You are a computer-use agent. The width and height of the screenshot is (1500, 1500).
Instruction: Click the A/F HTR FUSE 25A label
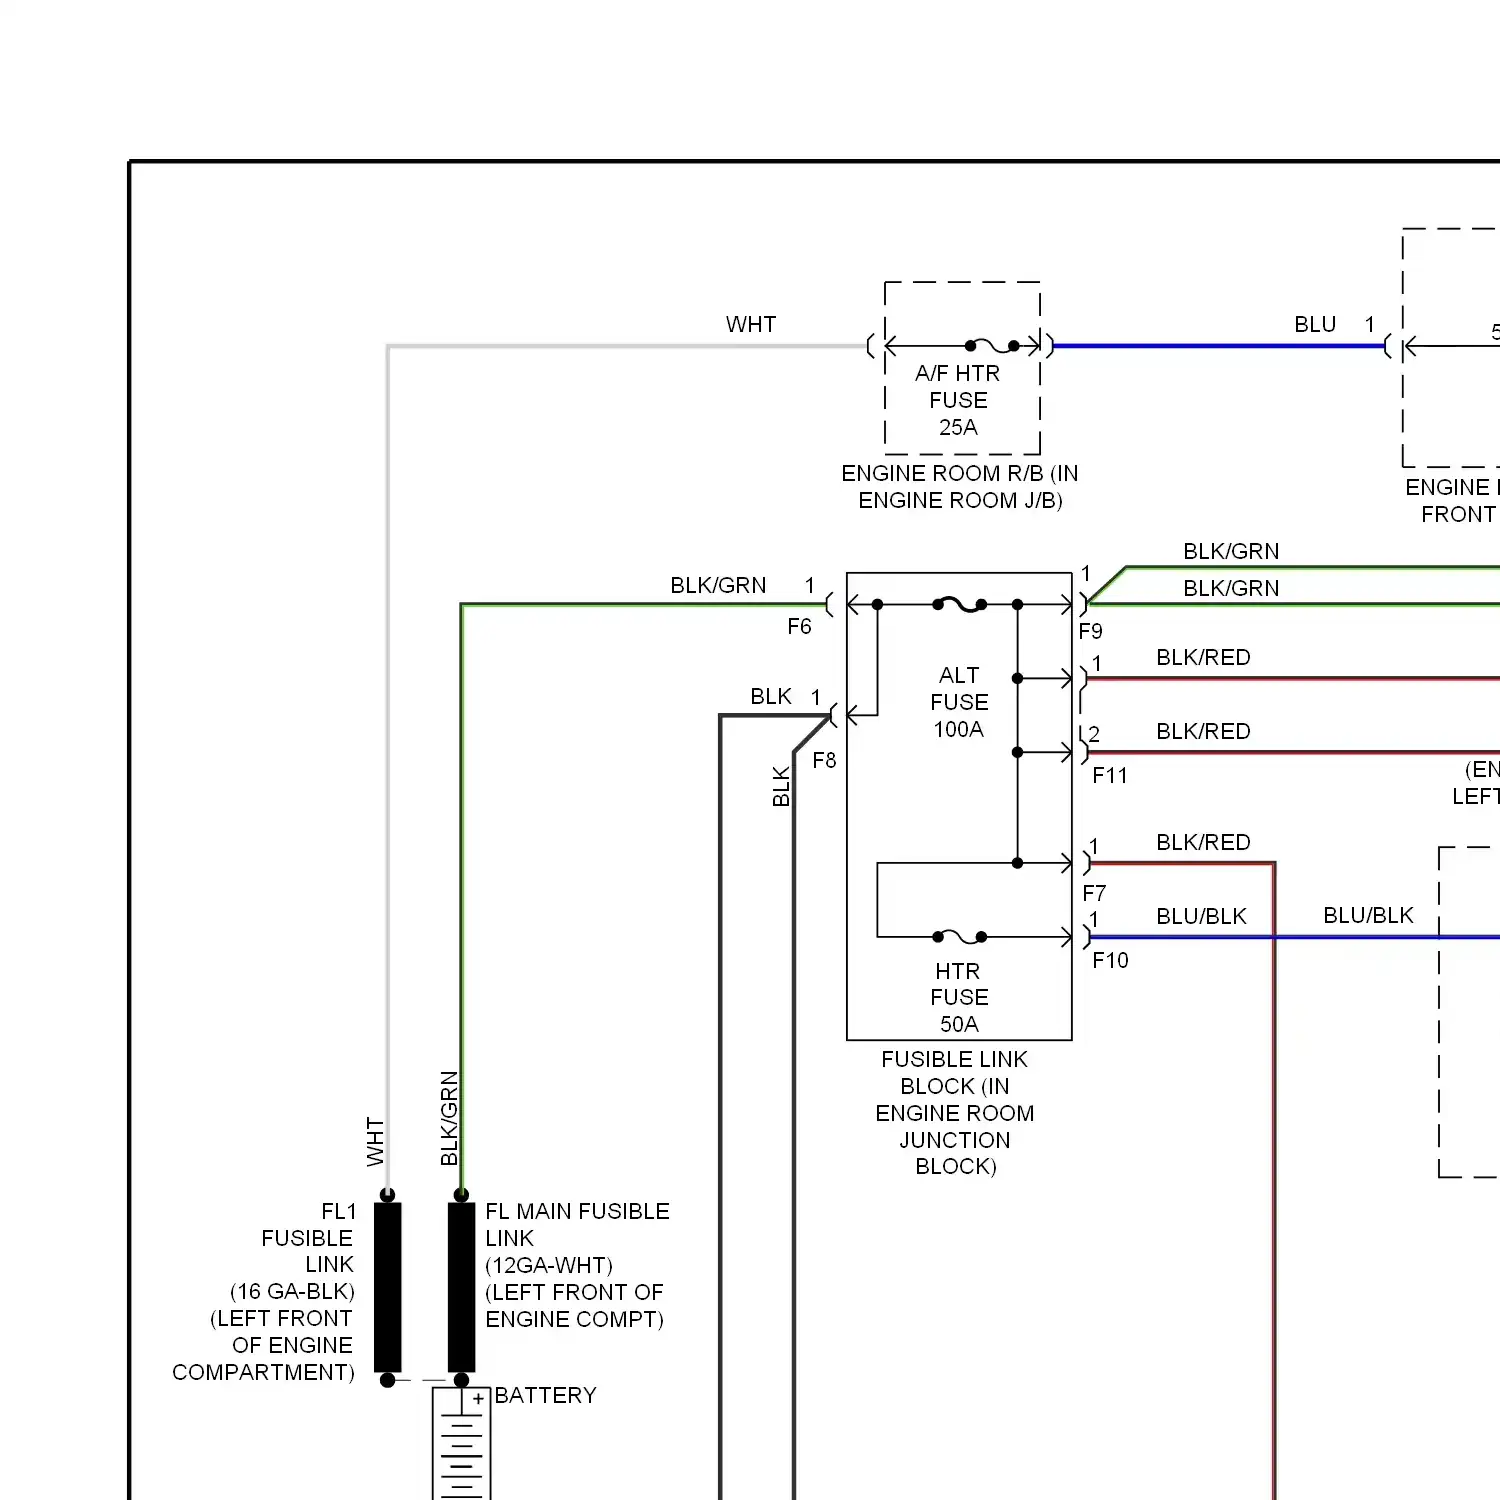958,400
